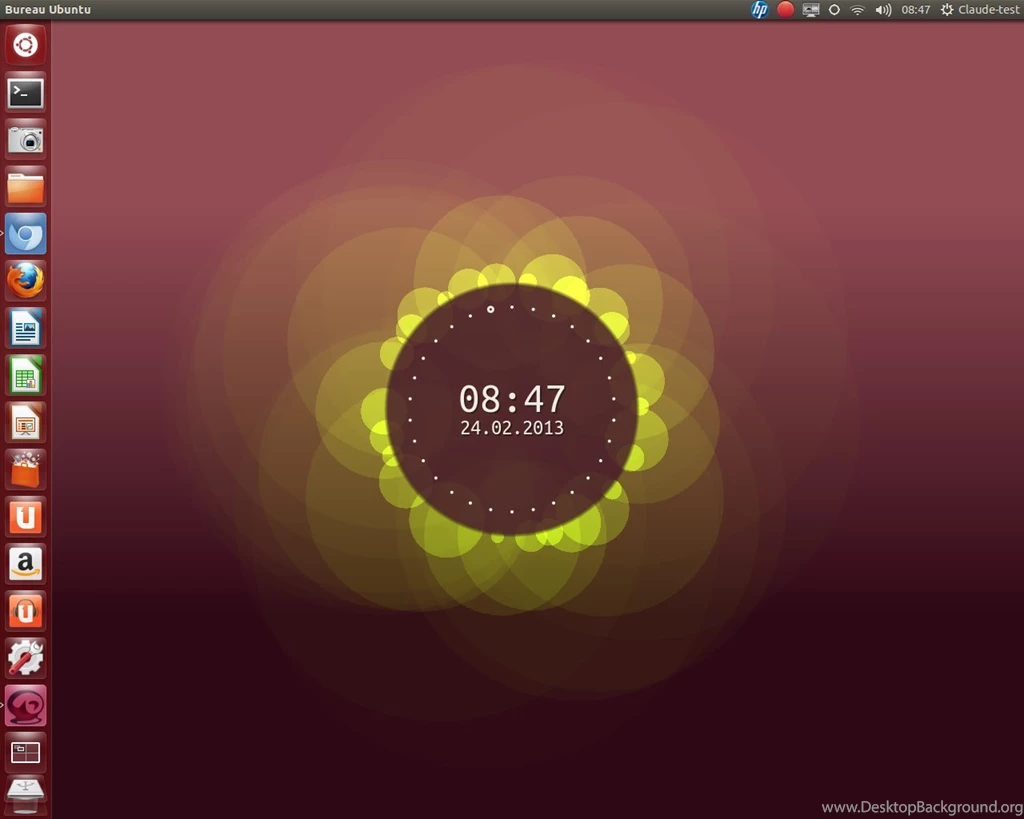Viewport: 1024px width, 819px height.
Task: Launch Ubuntu One from the launcher
Action: coord(25,516)
